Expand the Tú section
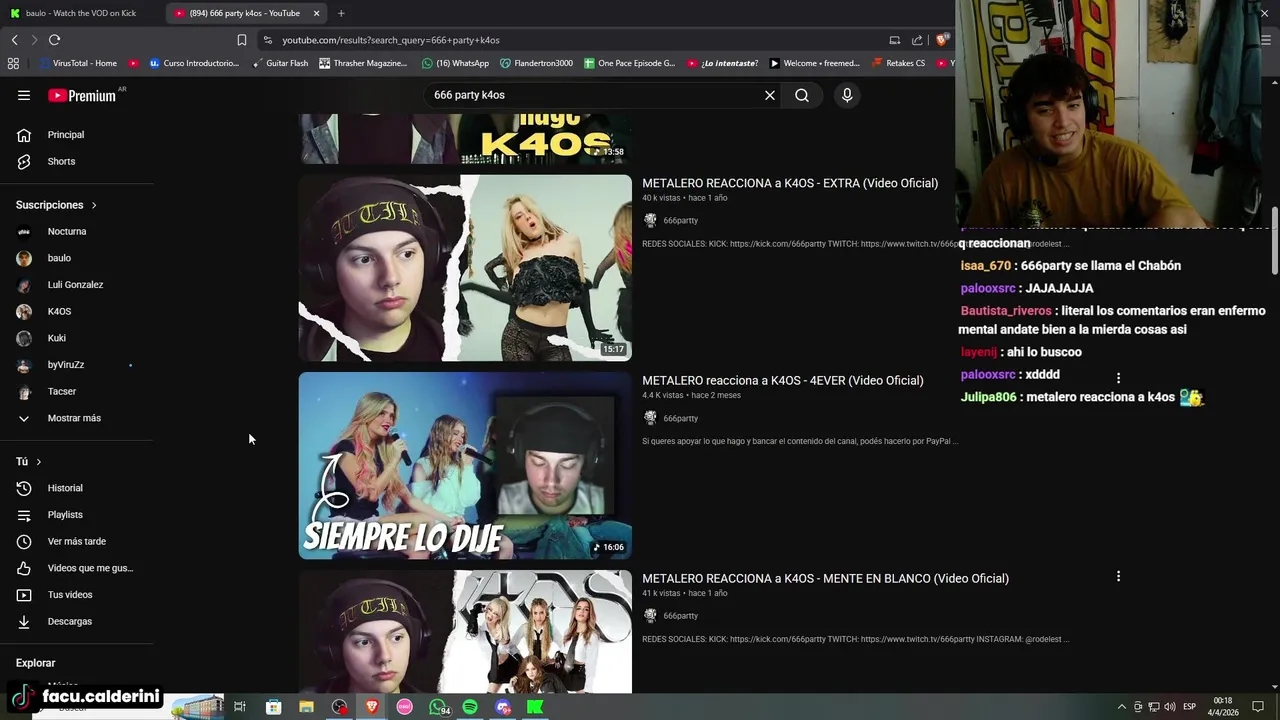This screenshot has height=720, width=1280. click(x=29, y=461)
